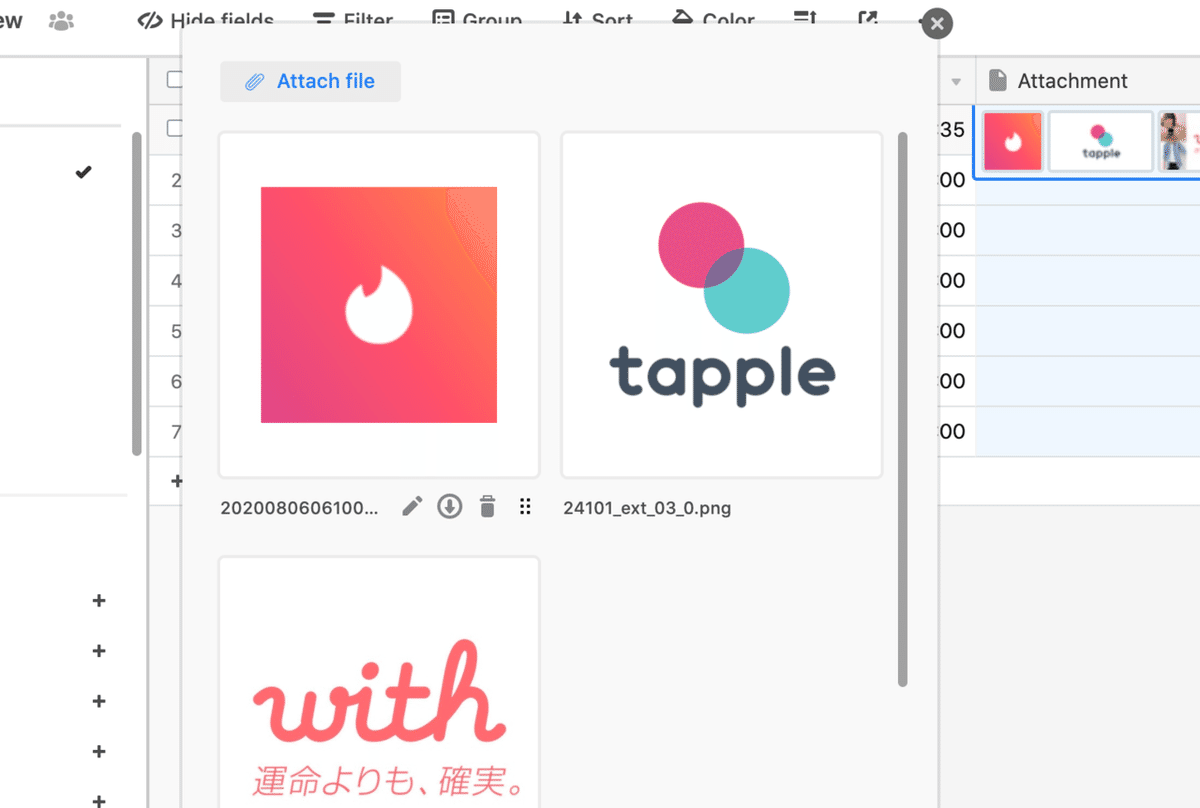Click Tinder thumbnail in Attachment cell
1200x808 pixels.
click(1013, 141)
